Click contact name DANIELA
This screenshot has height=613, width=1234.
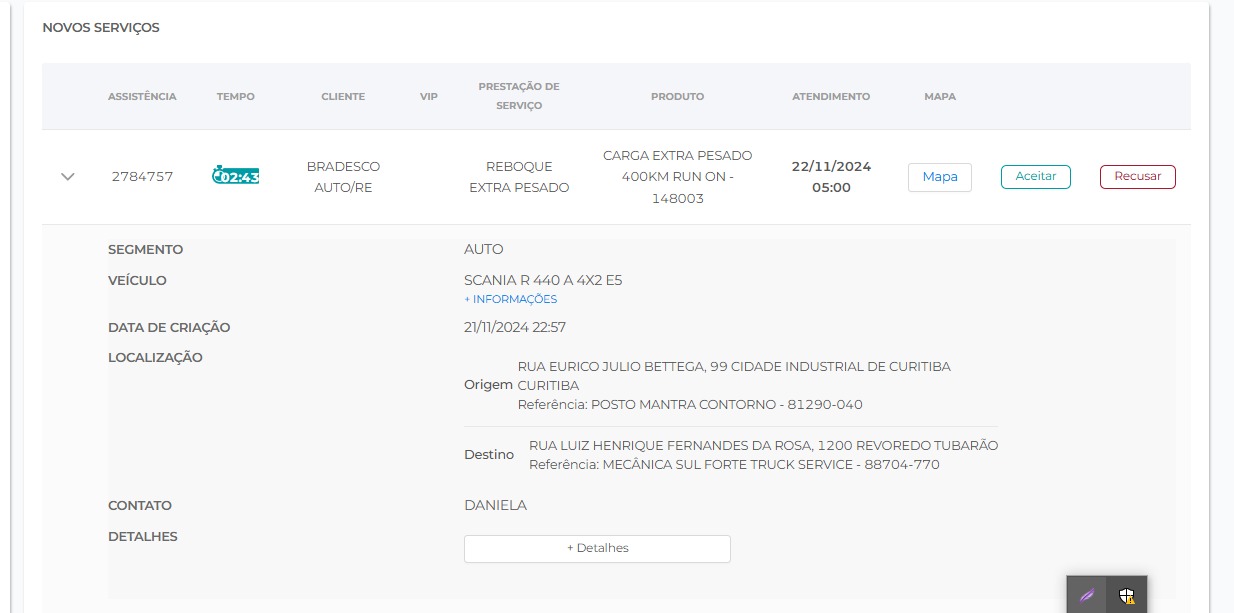click(x=495, y=505)
